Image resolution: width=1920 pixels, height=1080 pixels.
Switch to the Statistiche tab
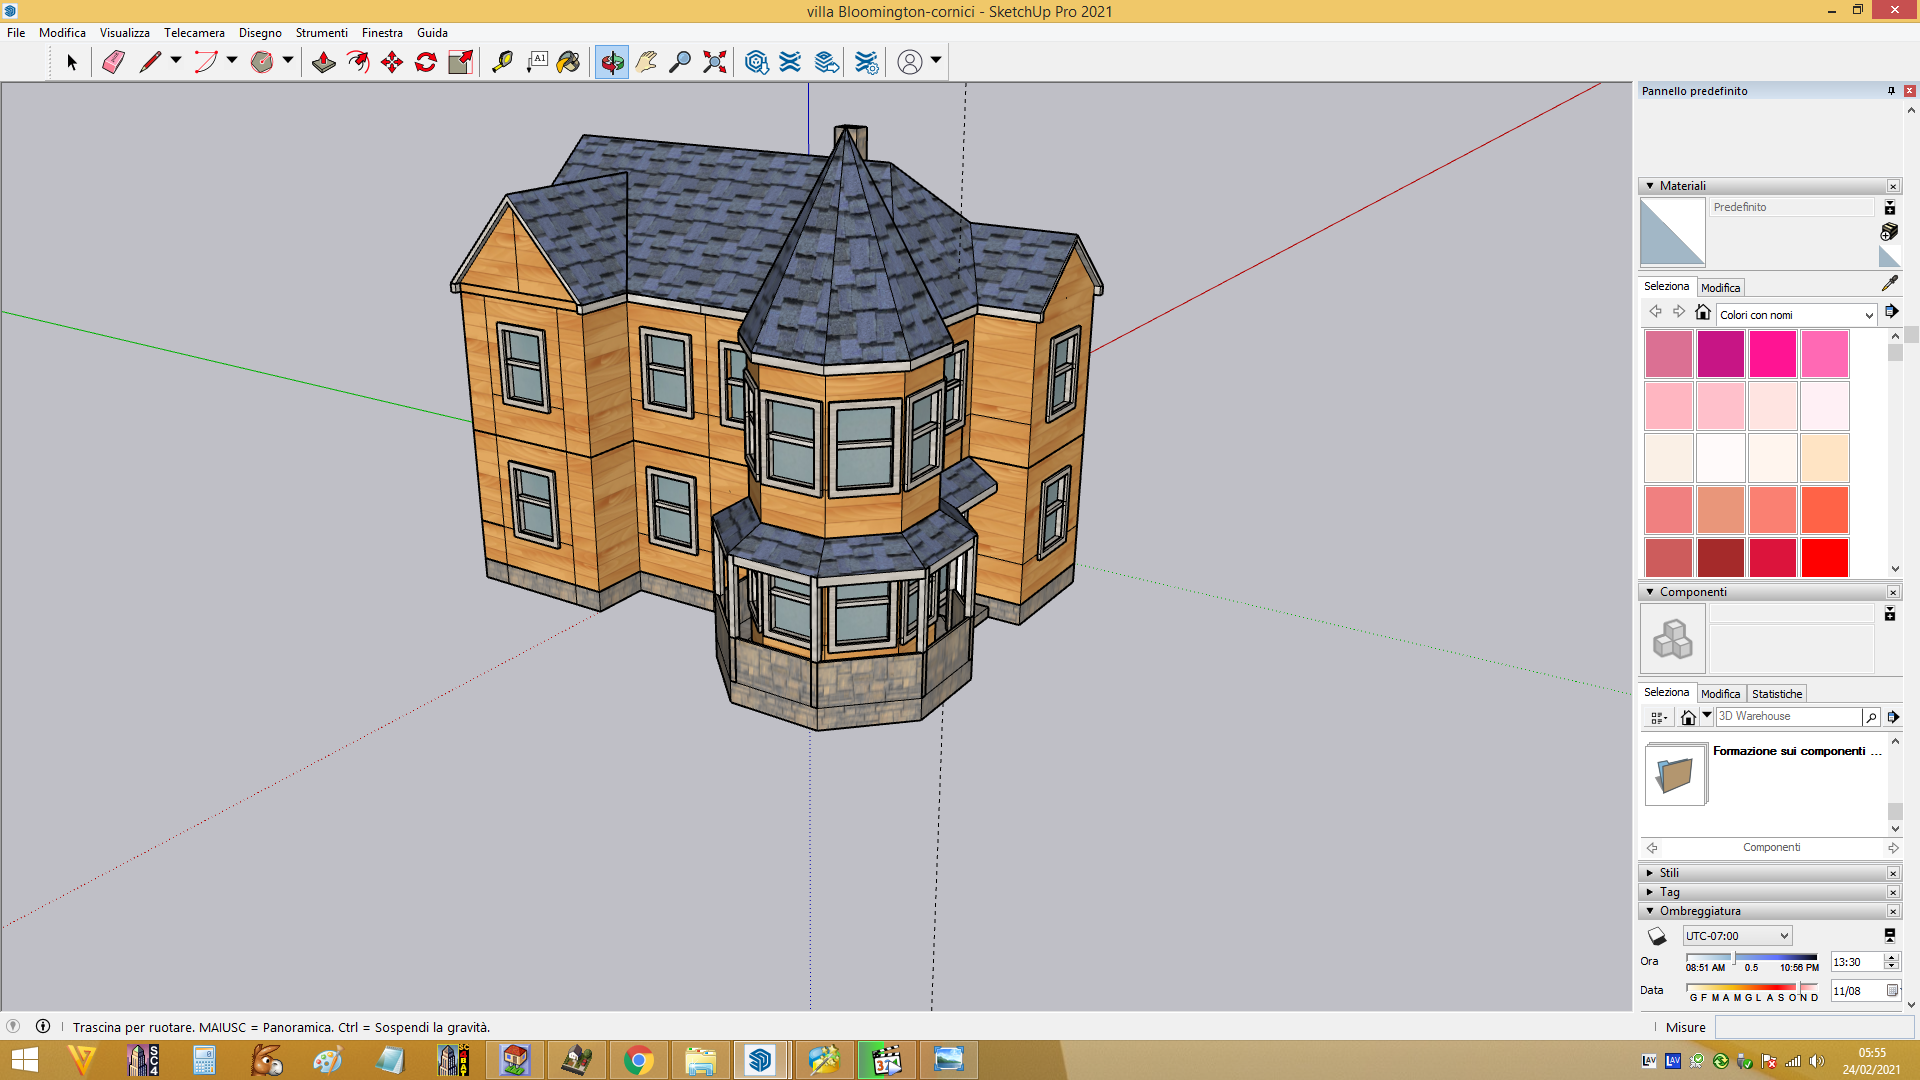[1776, 694]
